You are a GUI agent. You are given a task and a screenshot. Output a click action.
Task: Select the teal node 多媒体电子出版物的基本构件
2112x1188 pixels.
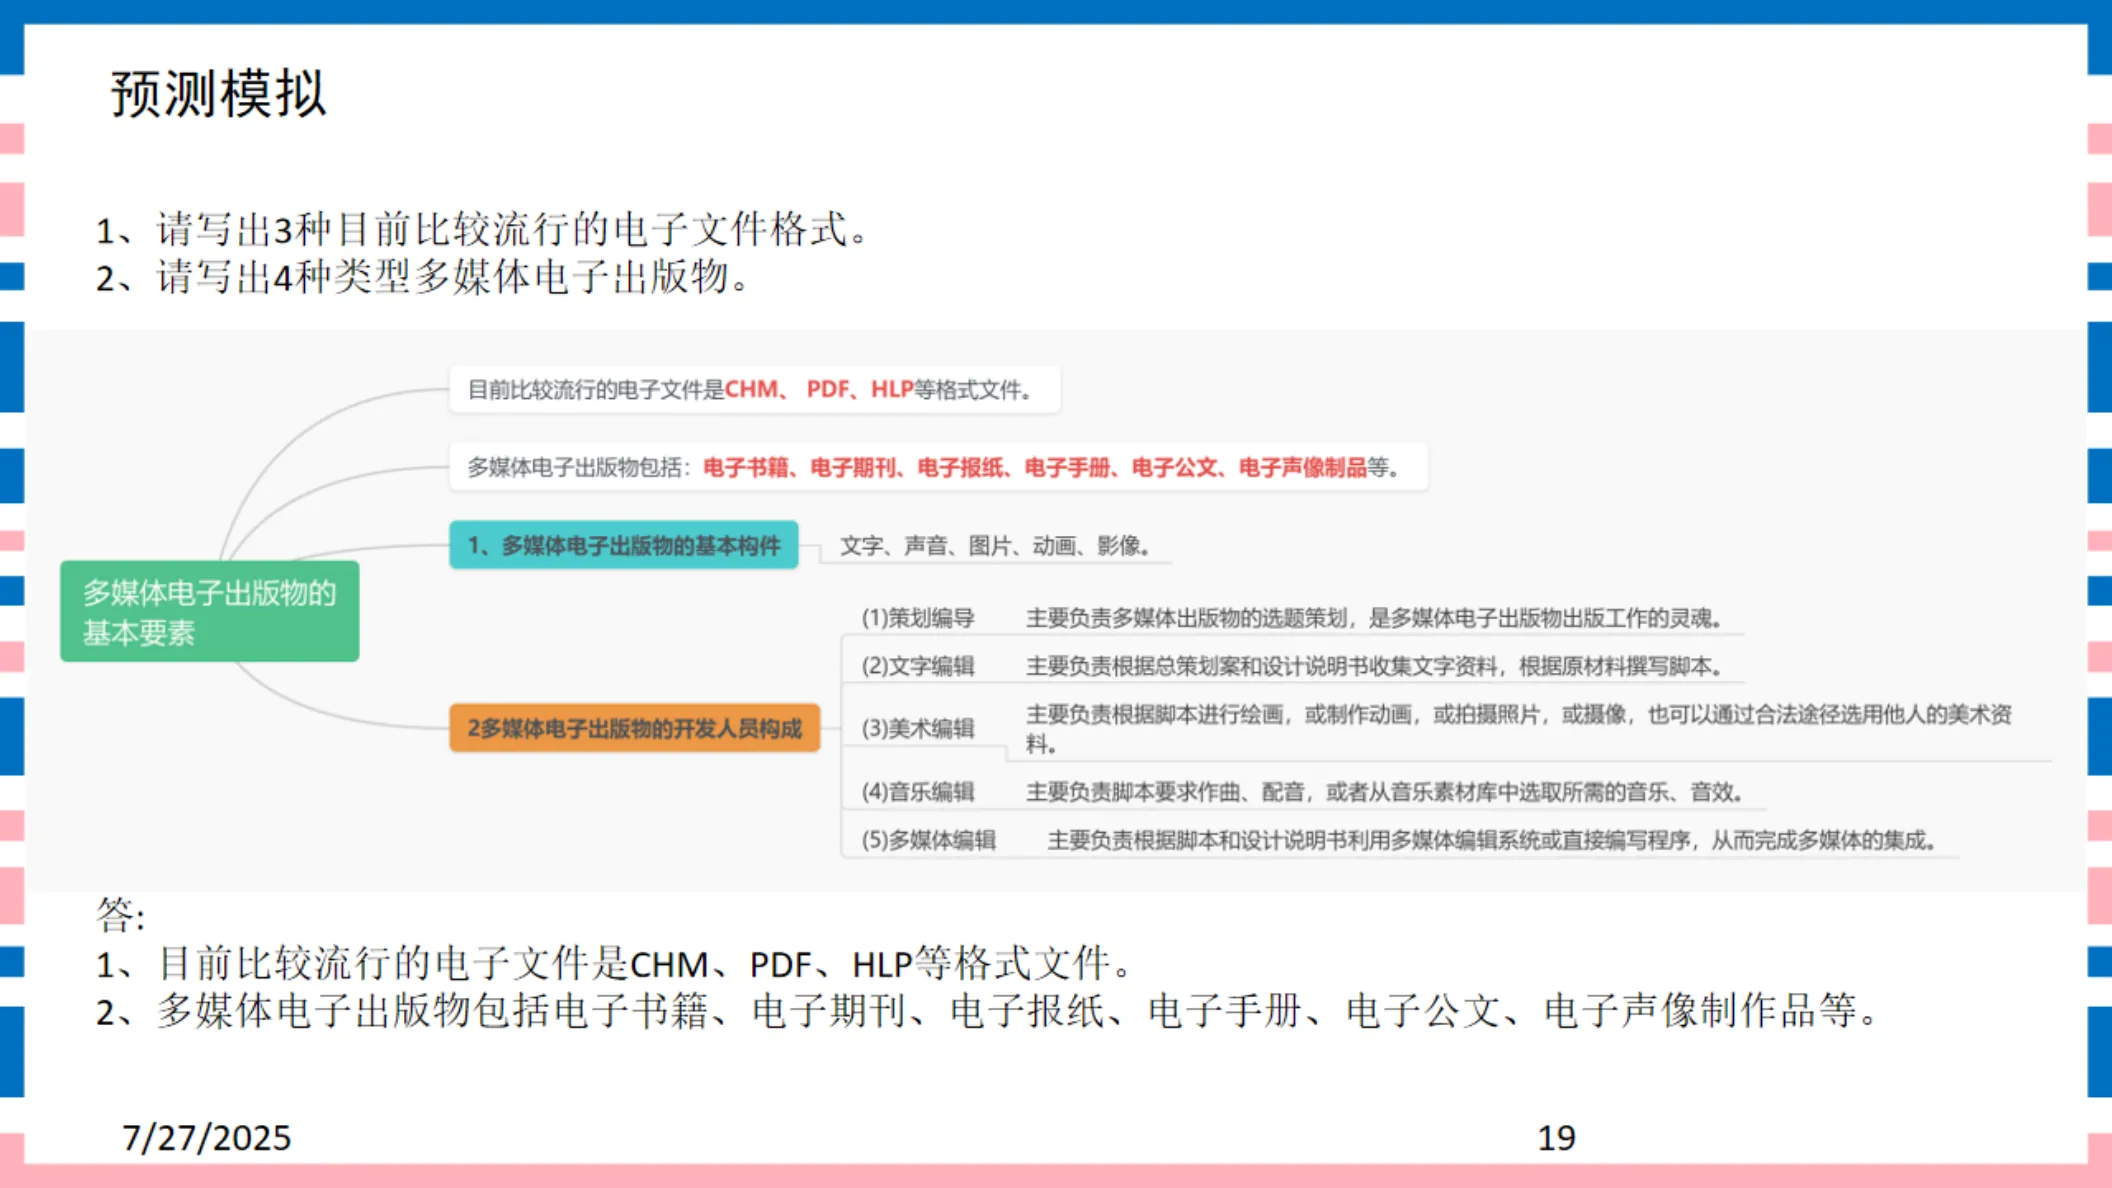tap(624, 545)
